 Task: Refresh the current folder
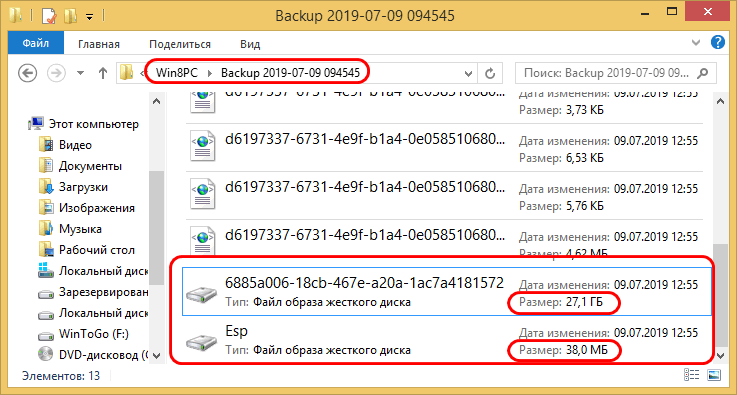click(x=490, y=73)
